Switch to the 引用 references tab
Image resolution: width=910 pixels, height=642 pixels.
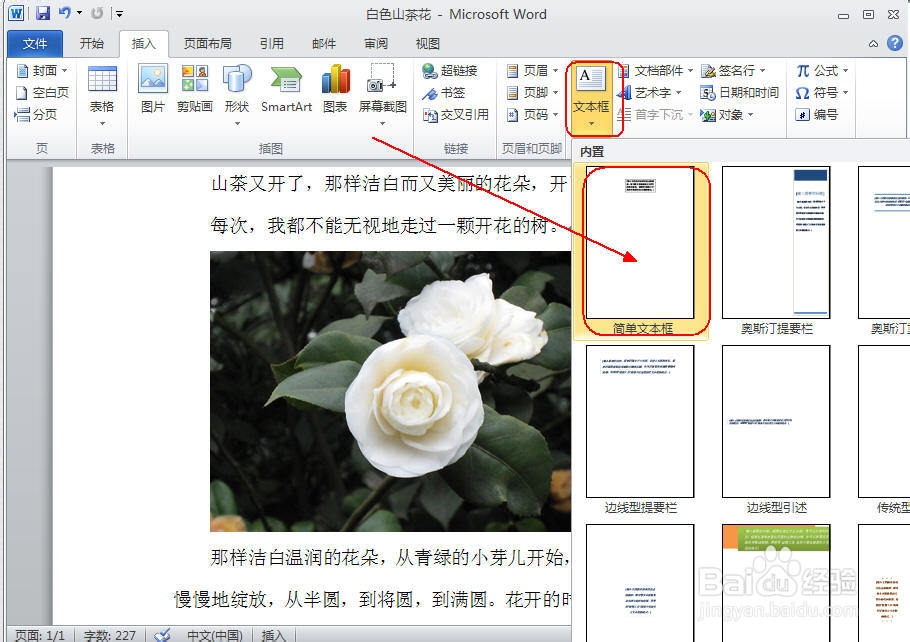tap(271, 44)
